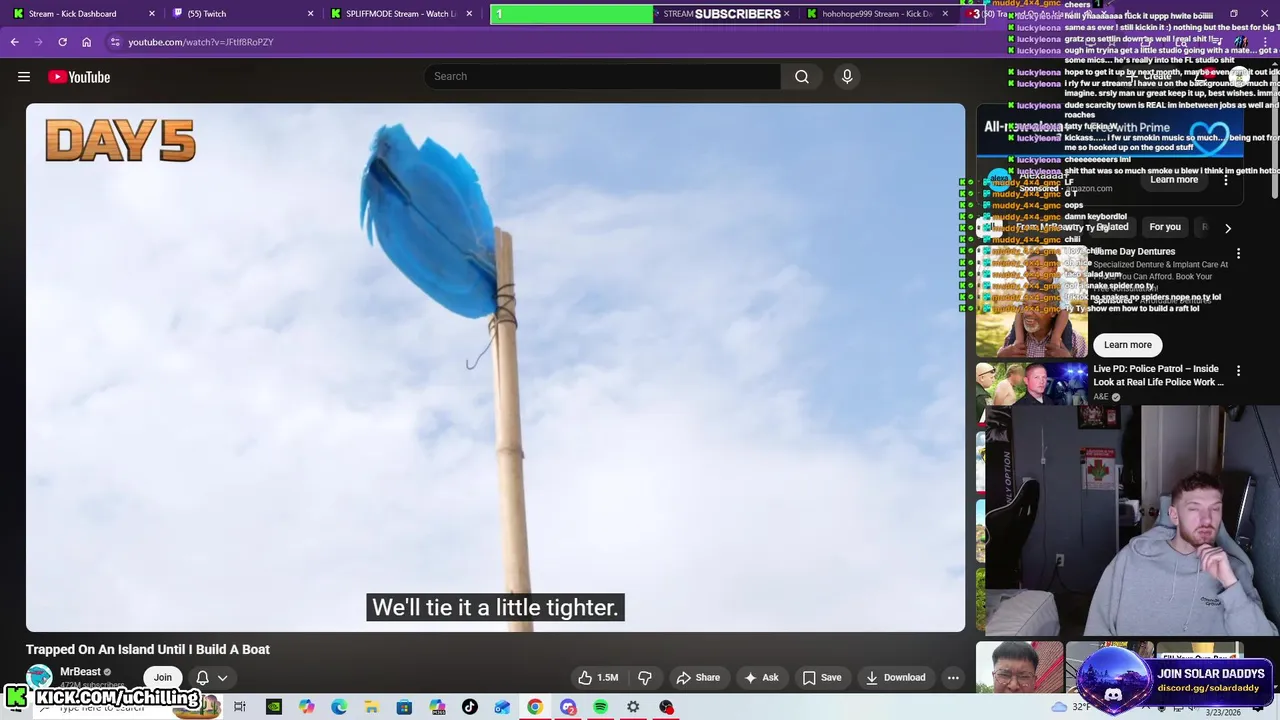Open the YouTube hamburger guide menu

[x=24, y=77]
